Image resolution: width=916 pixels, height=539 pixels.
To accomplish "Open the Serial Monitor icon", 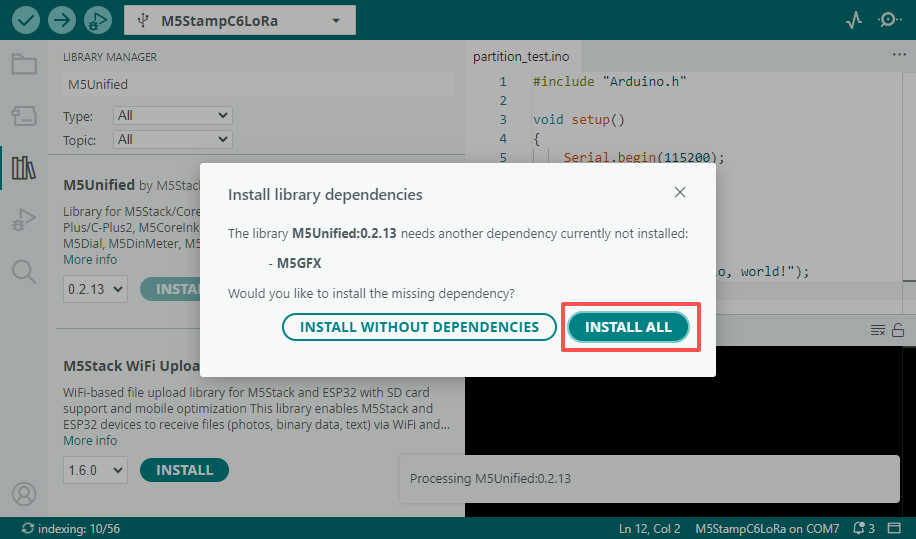I will pos(888,20).
